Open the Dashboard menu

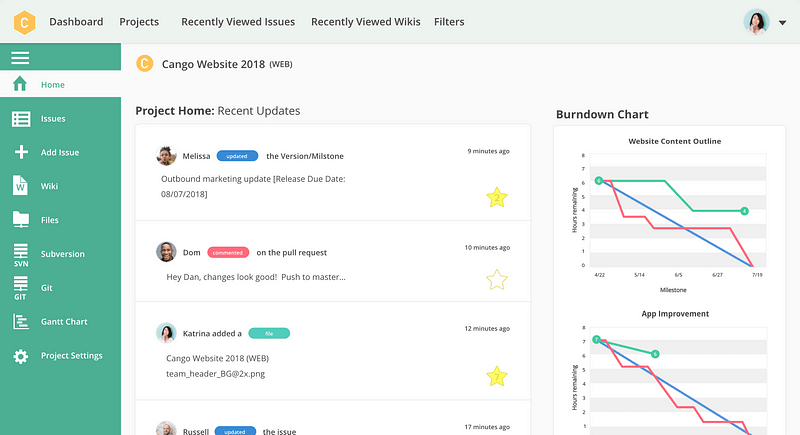pyautogui.click(x=76, y=22)
